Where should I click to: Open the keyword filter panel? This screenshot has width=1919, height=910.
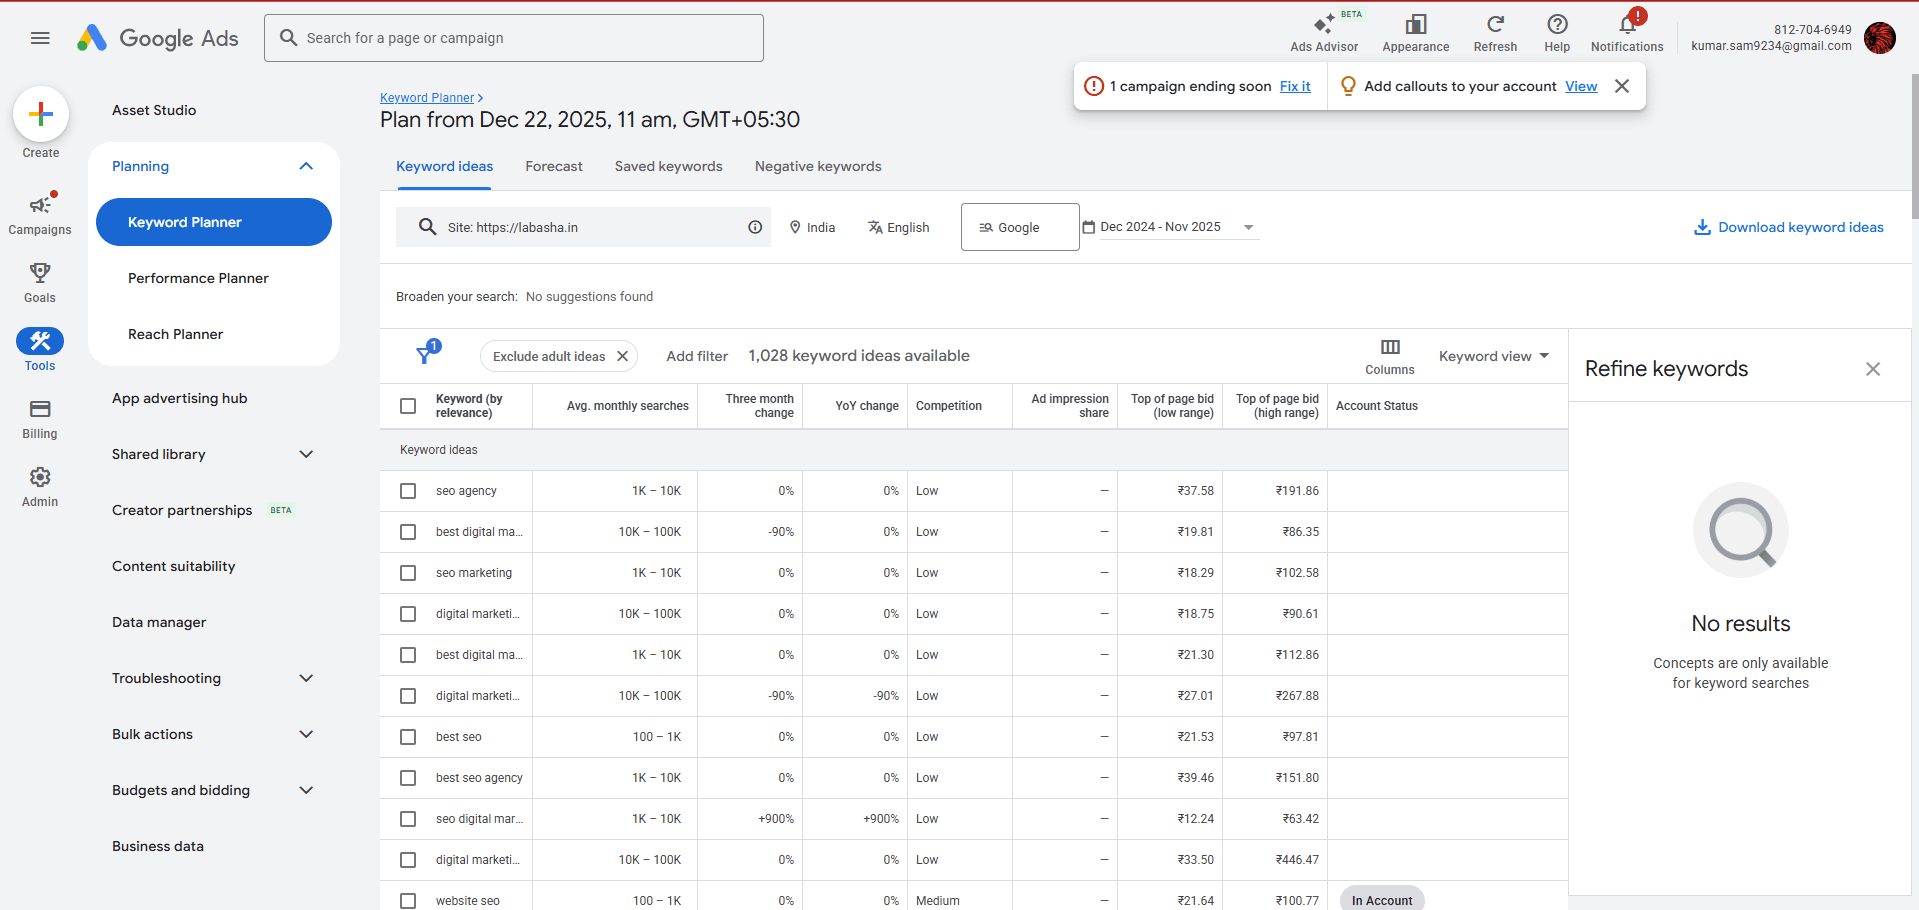click(x=426, y=356)
